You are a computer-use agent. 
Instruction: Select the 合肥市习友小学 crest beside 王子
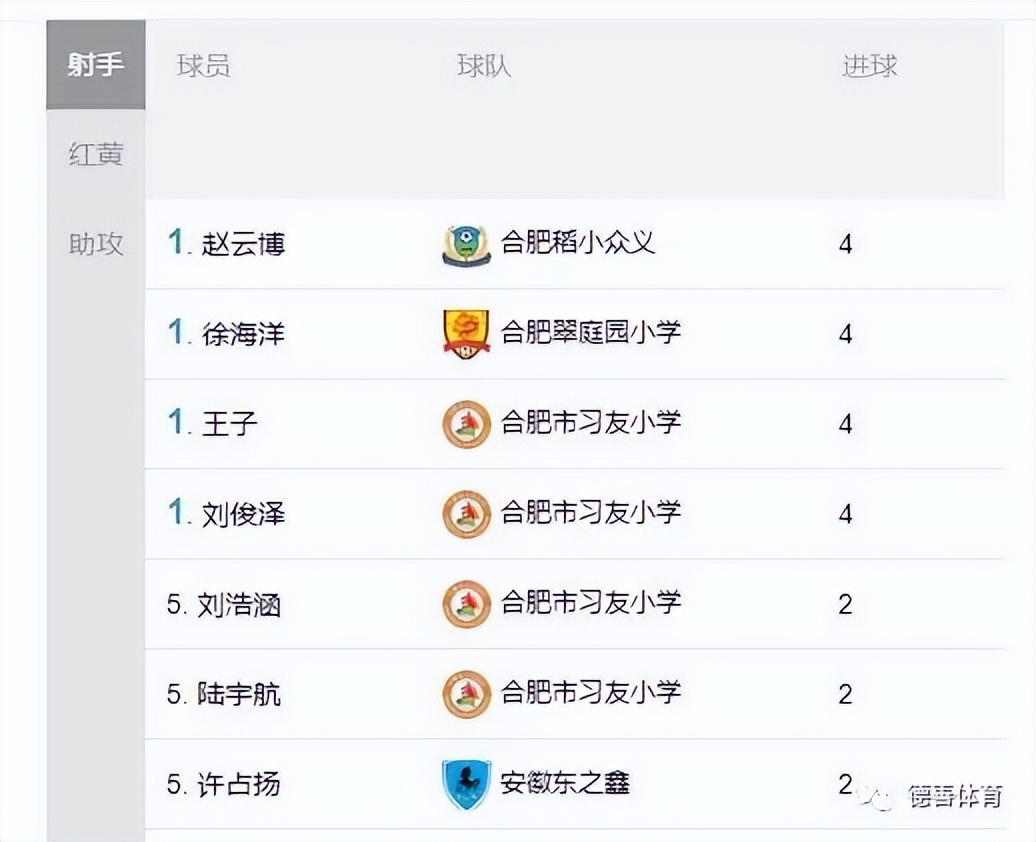pos(465,423)
